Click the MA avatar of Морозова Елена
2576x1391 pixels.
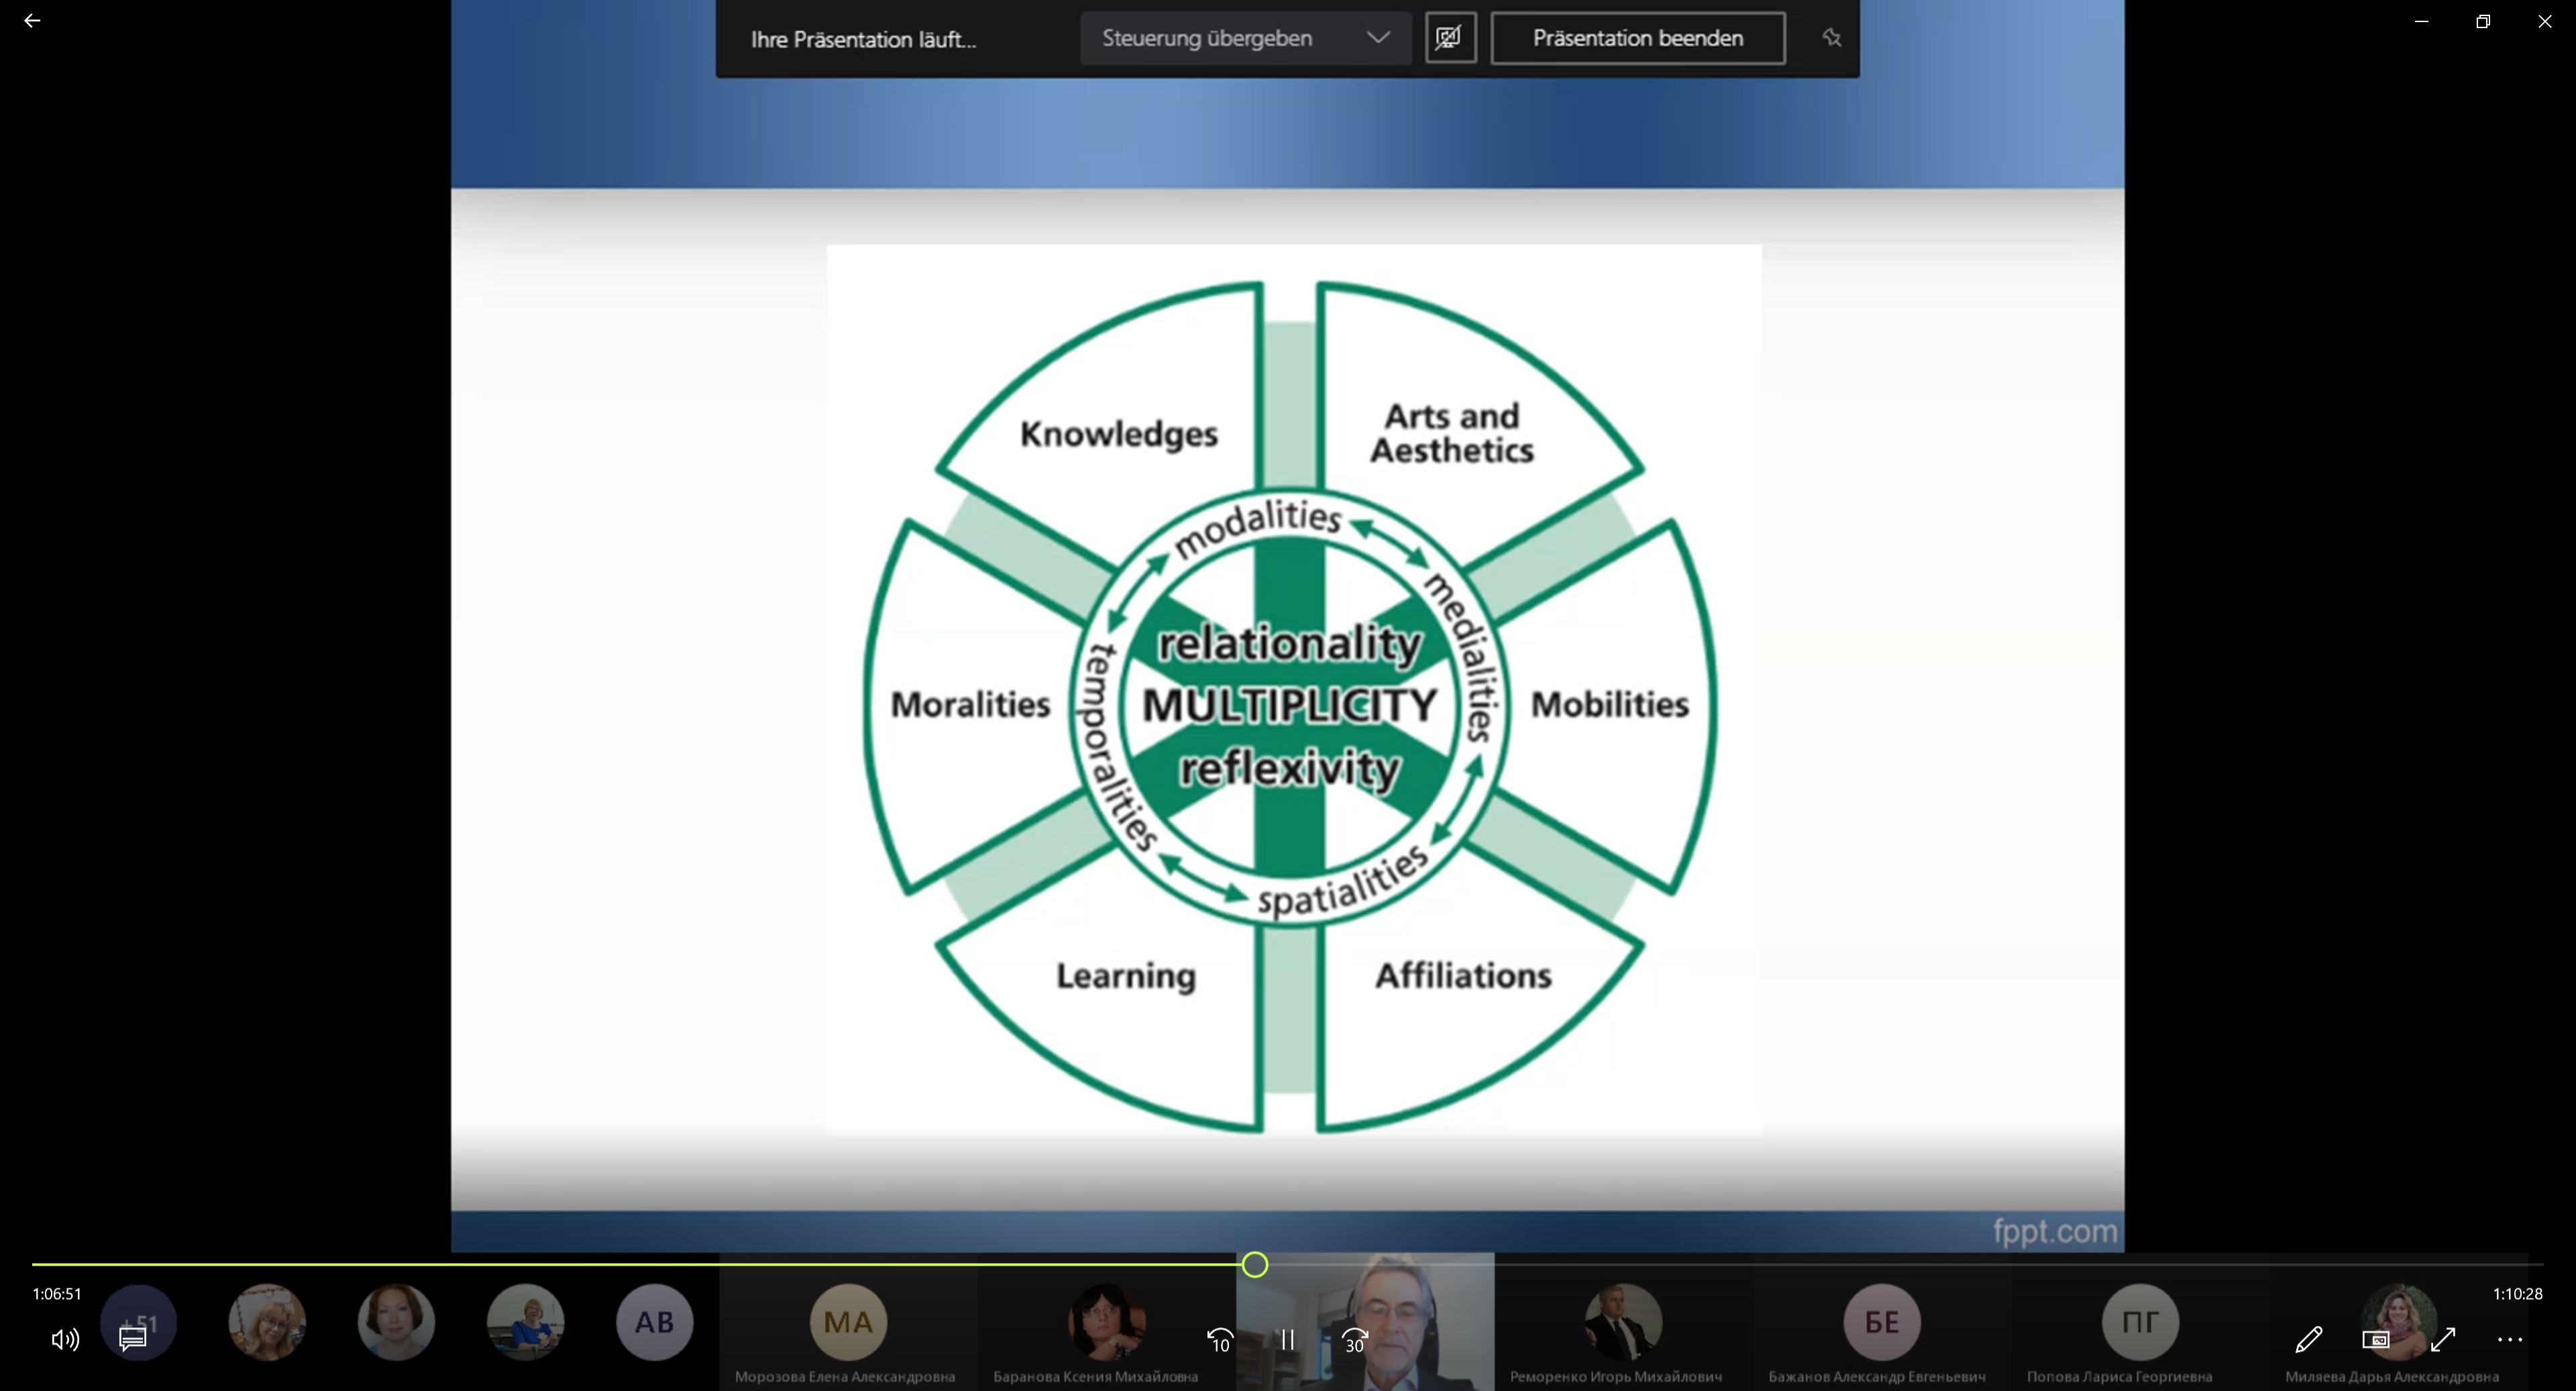coord(847,1322)
